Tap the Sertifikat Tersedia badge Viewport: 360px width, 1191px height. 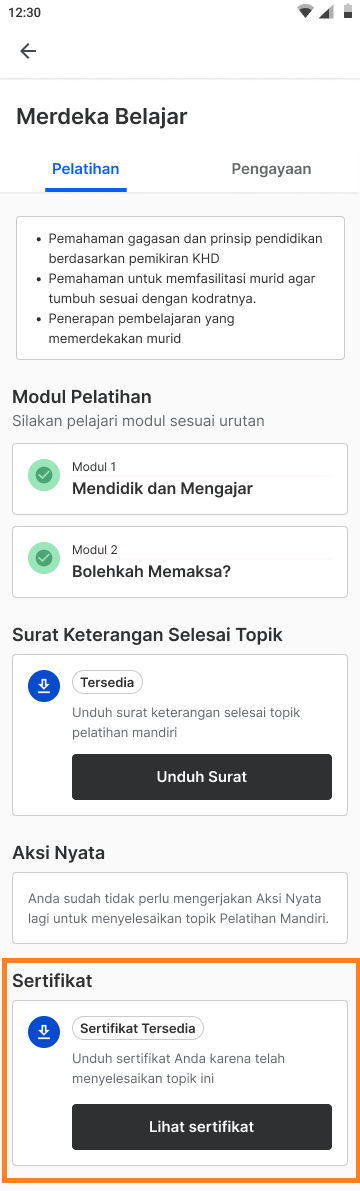(x=138, y=1028)
